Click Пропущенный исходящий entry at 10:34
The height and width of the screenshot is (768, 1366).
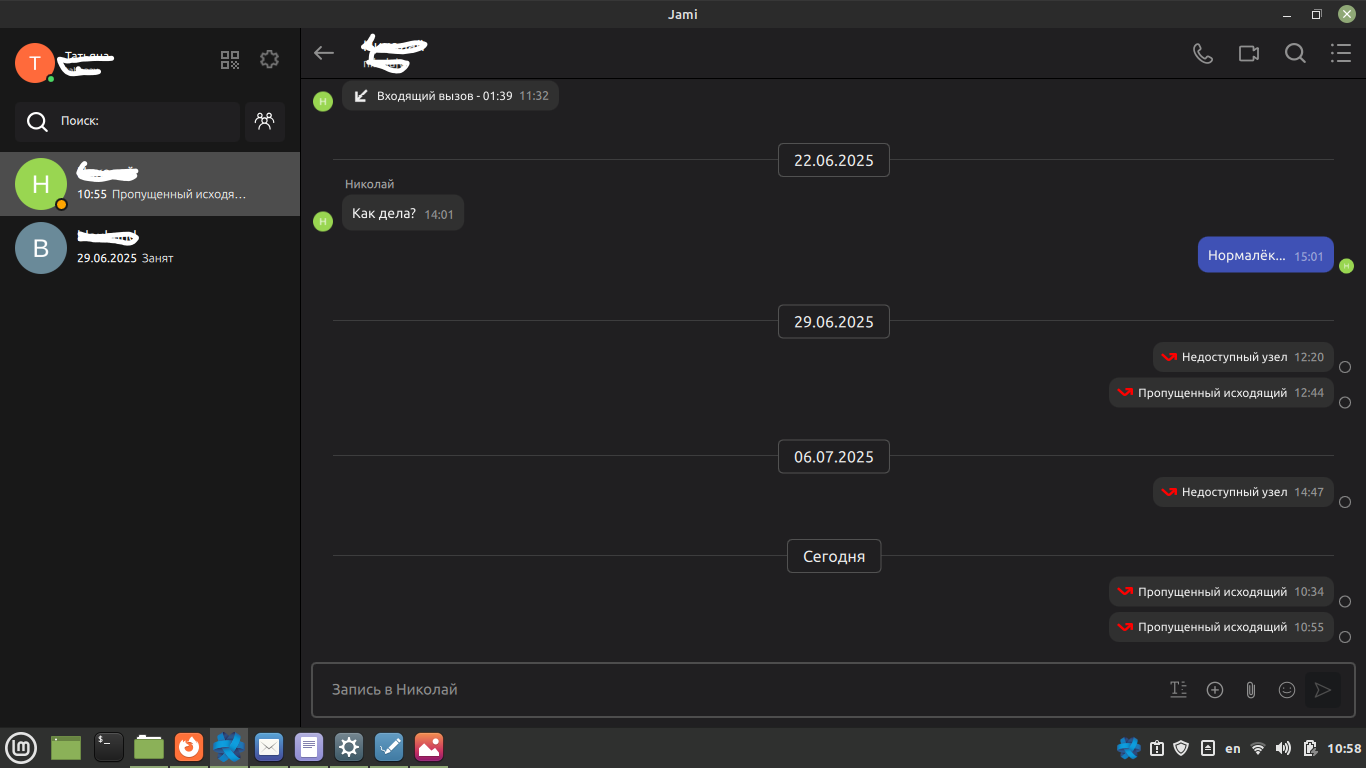coord(1221,592)
